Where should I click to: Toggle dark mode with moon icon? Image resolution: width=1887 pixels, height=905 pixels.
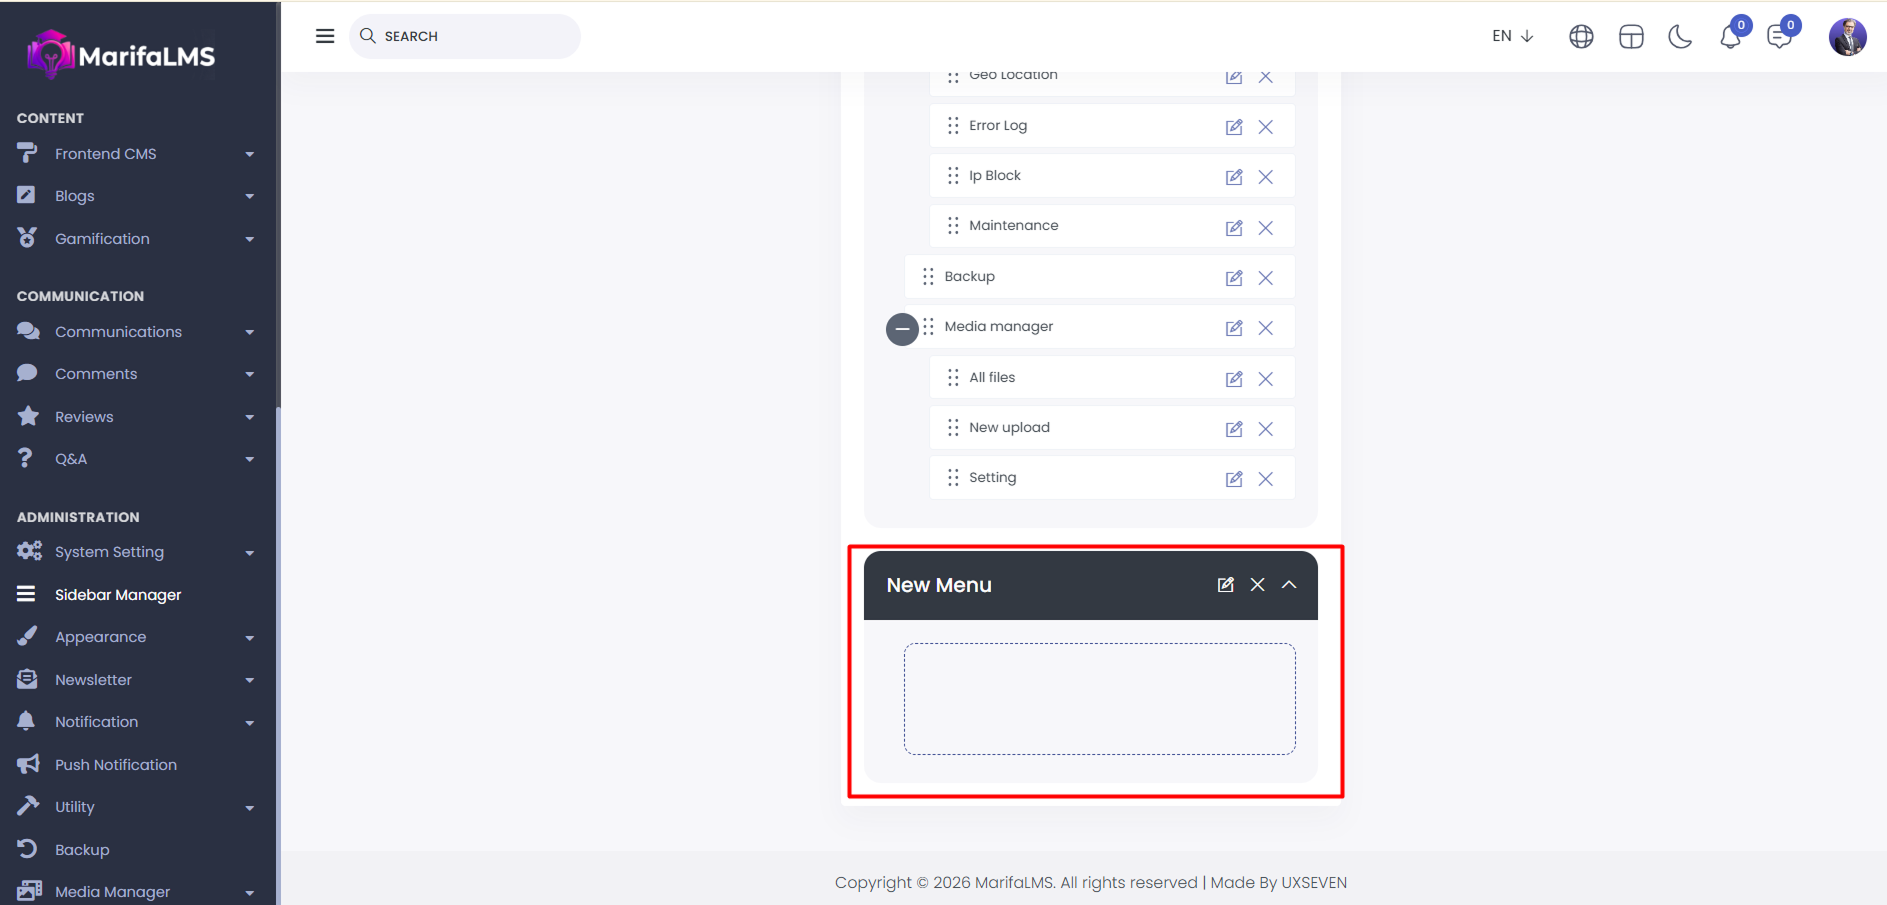(x=1680, y=37)
